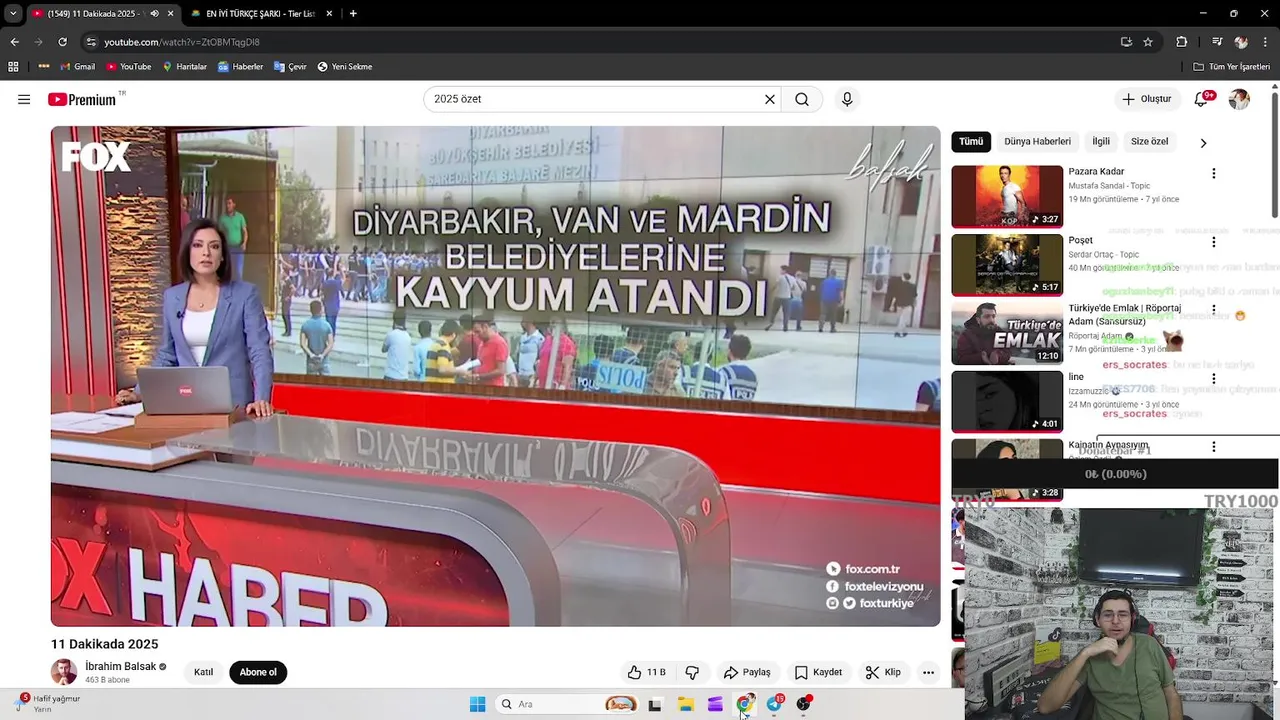Select the Size özel filter chip
Screen dimensions: 1280x720
(1149, 142)
